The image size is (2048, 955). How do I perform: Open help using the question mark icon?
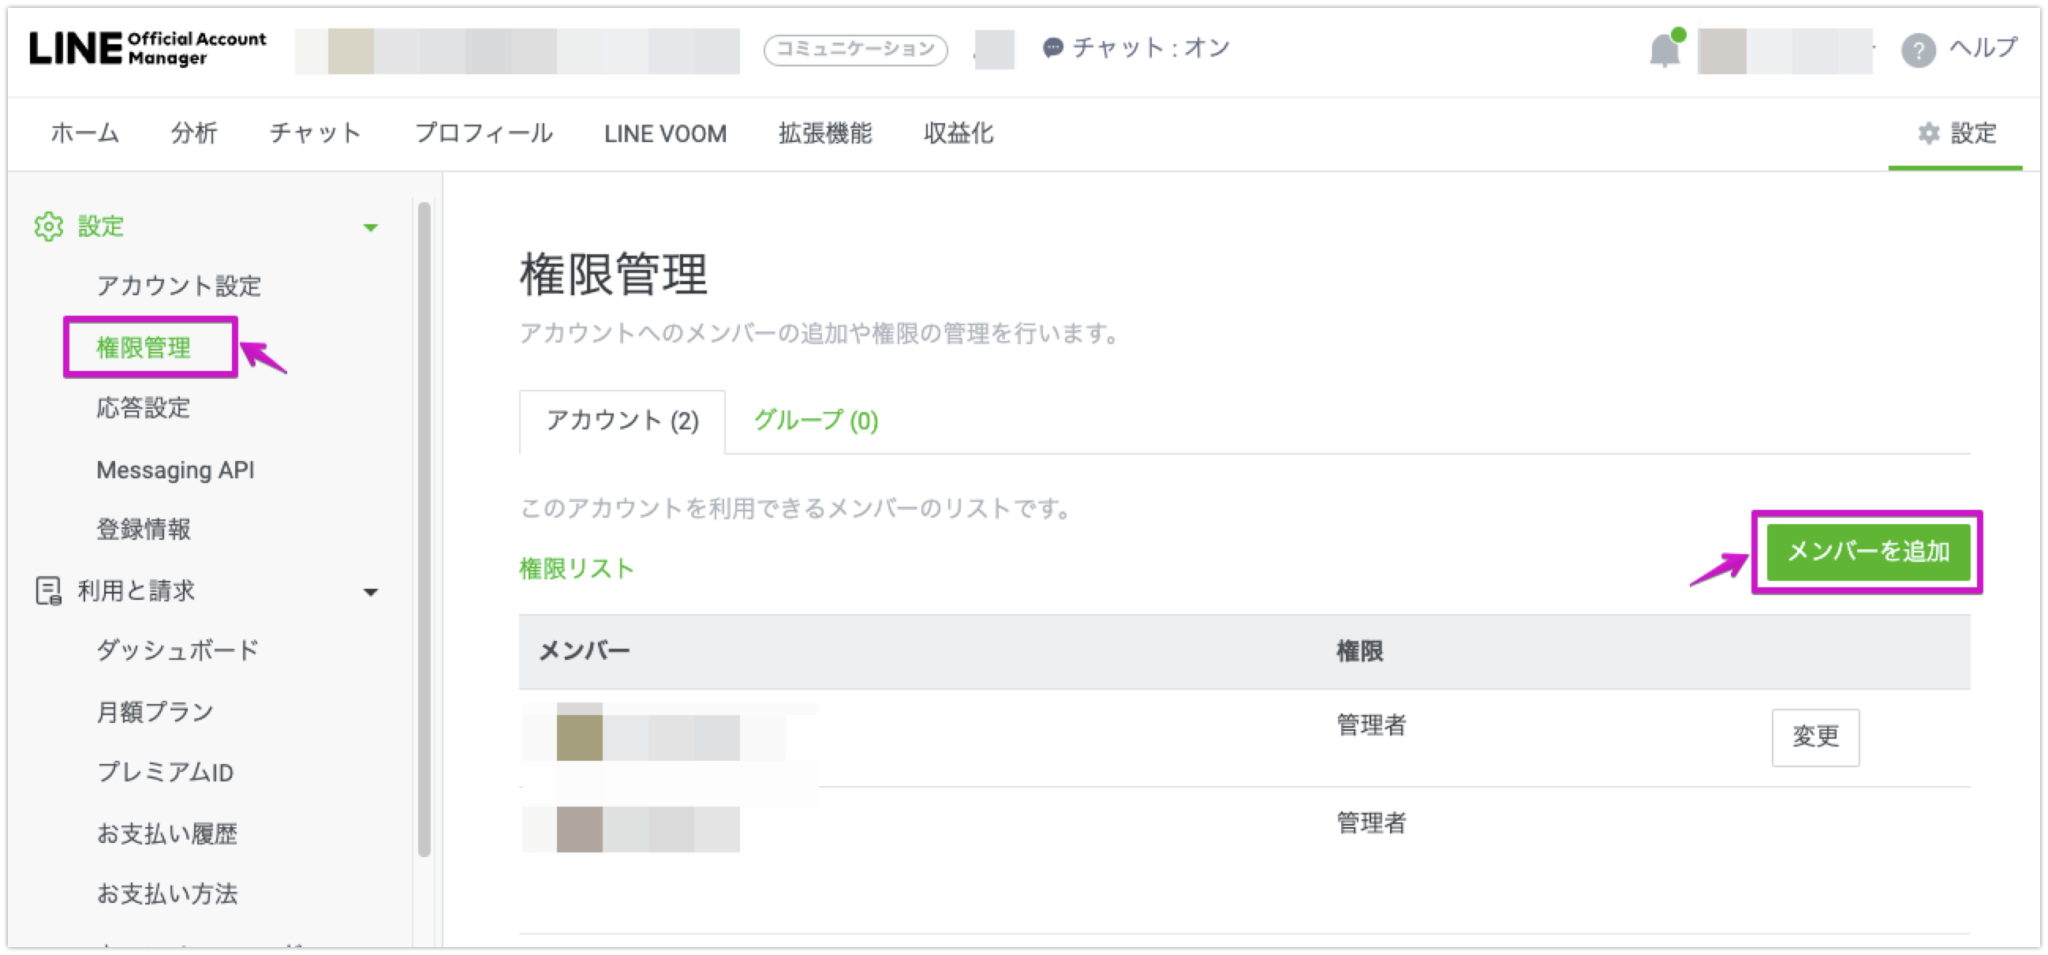[1918, 49]
